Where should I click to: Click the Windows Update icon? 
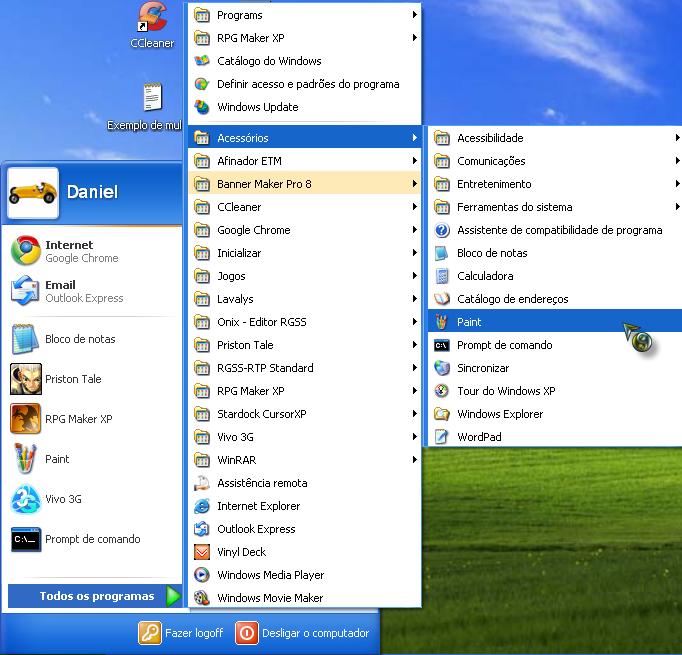coord(202,107)
